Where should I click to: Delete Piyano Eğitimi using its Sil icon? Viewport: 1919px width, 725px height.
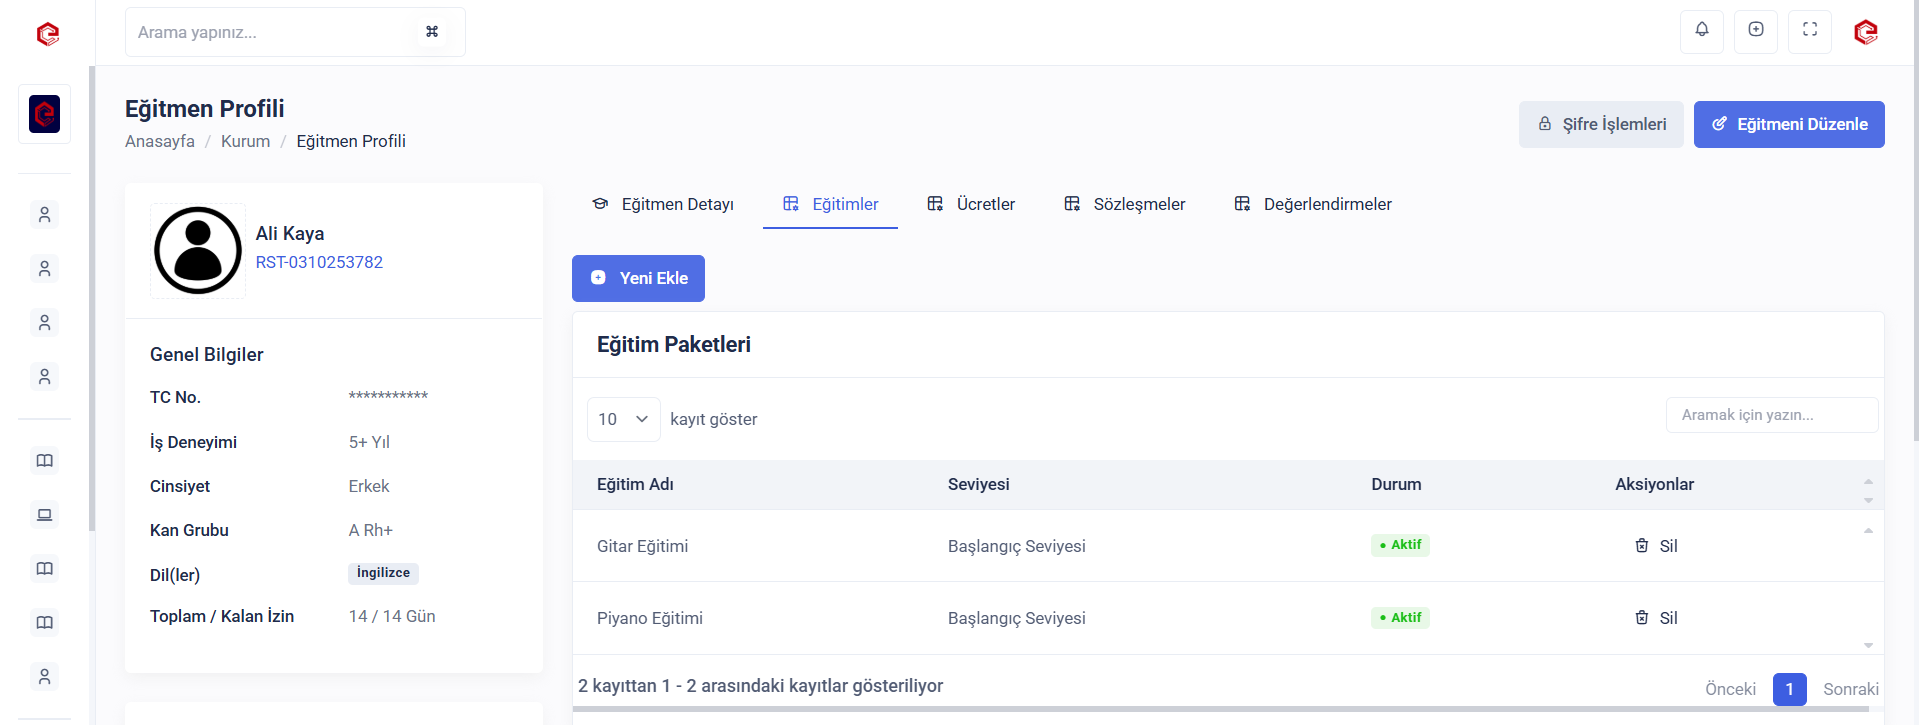pyautogui.click(x=1641, y=618)
